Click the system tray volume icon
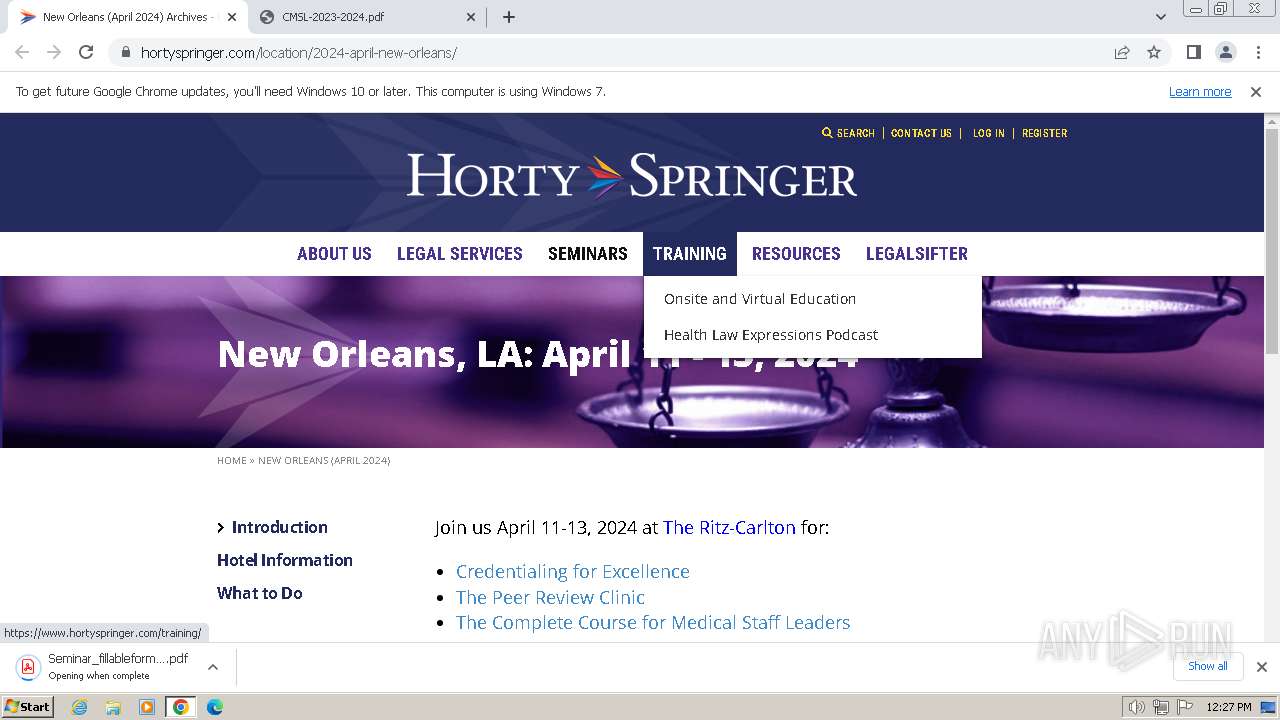Screen dimensions: 1280x720 click(x=1137, y=707)
